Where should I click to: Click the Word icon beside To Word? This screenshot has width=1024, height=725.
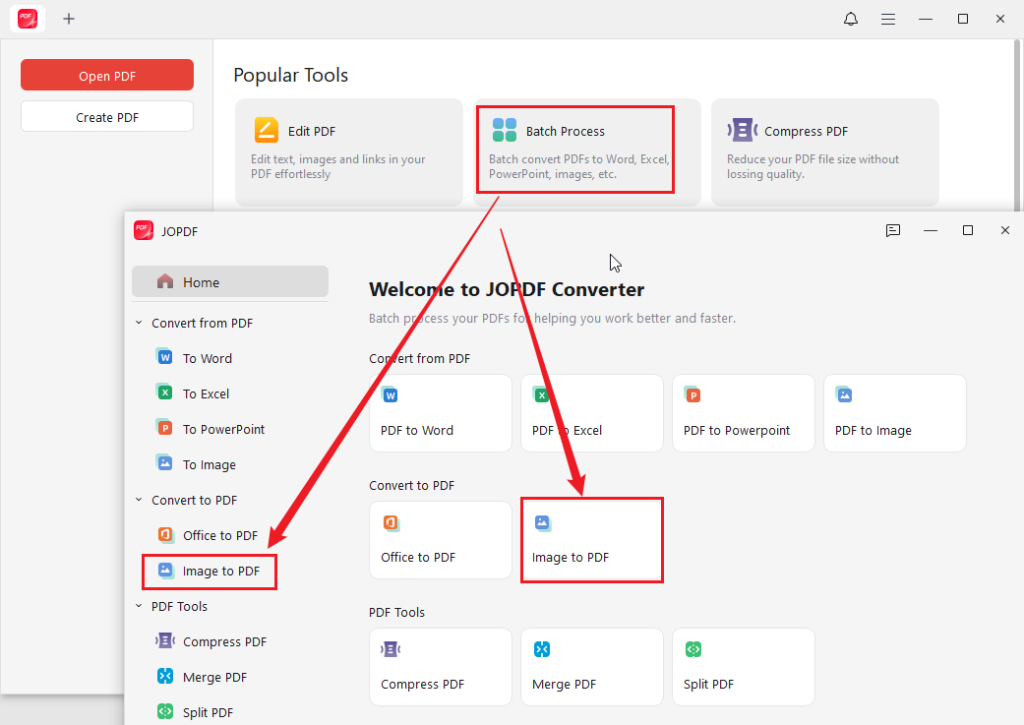[165, 357]
